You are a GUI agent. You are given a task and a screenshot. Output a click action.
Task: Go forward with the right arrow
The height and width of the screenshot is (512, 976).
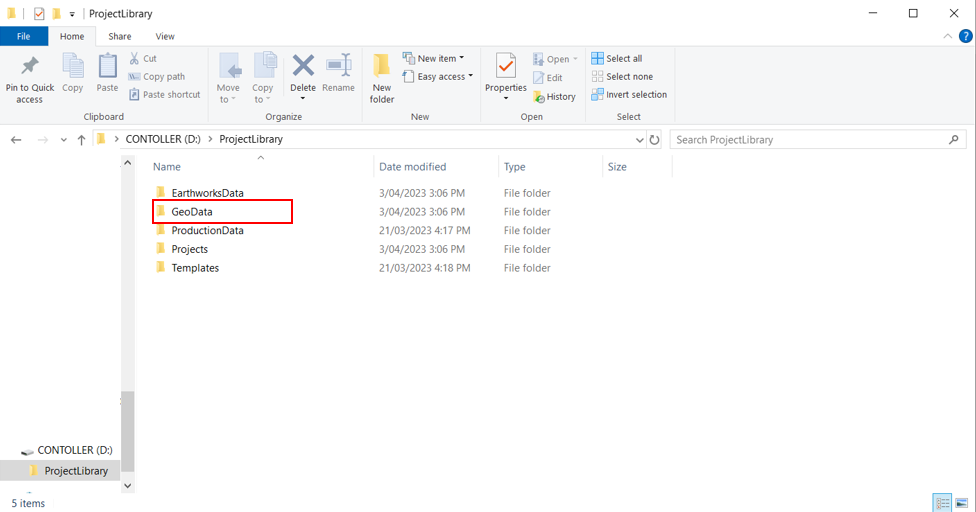pyautogui.click(x=42, y=140)
